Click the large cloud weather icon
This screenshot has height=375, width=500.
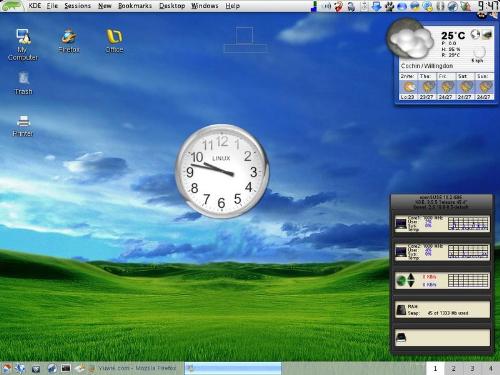(411, 39)
